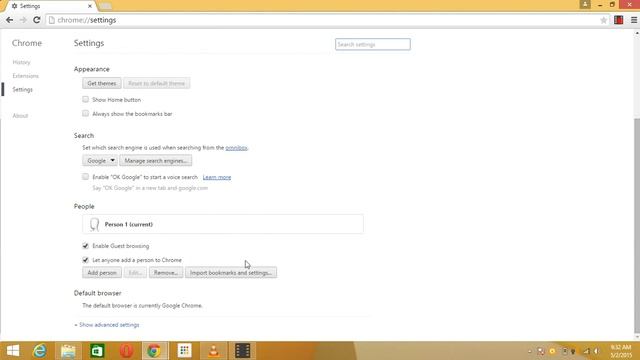Click the taskbar clock showing the time
Viewport: 640px width, 360px height.
620,351
